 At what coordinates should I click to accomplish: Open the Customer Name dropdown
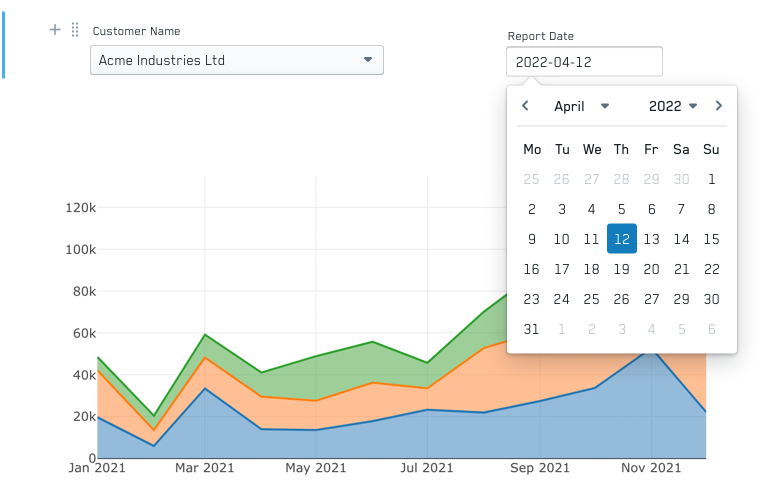click(237, 60)
